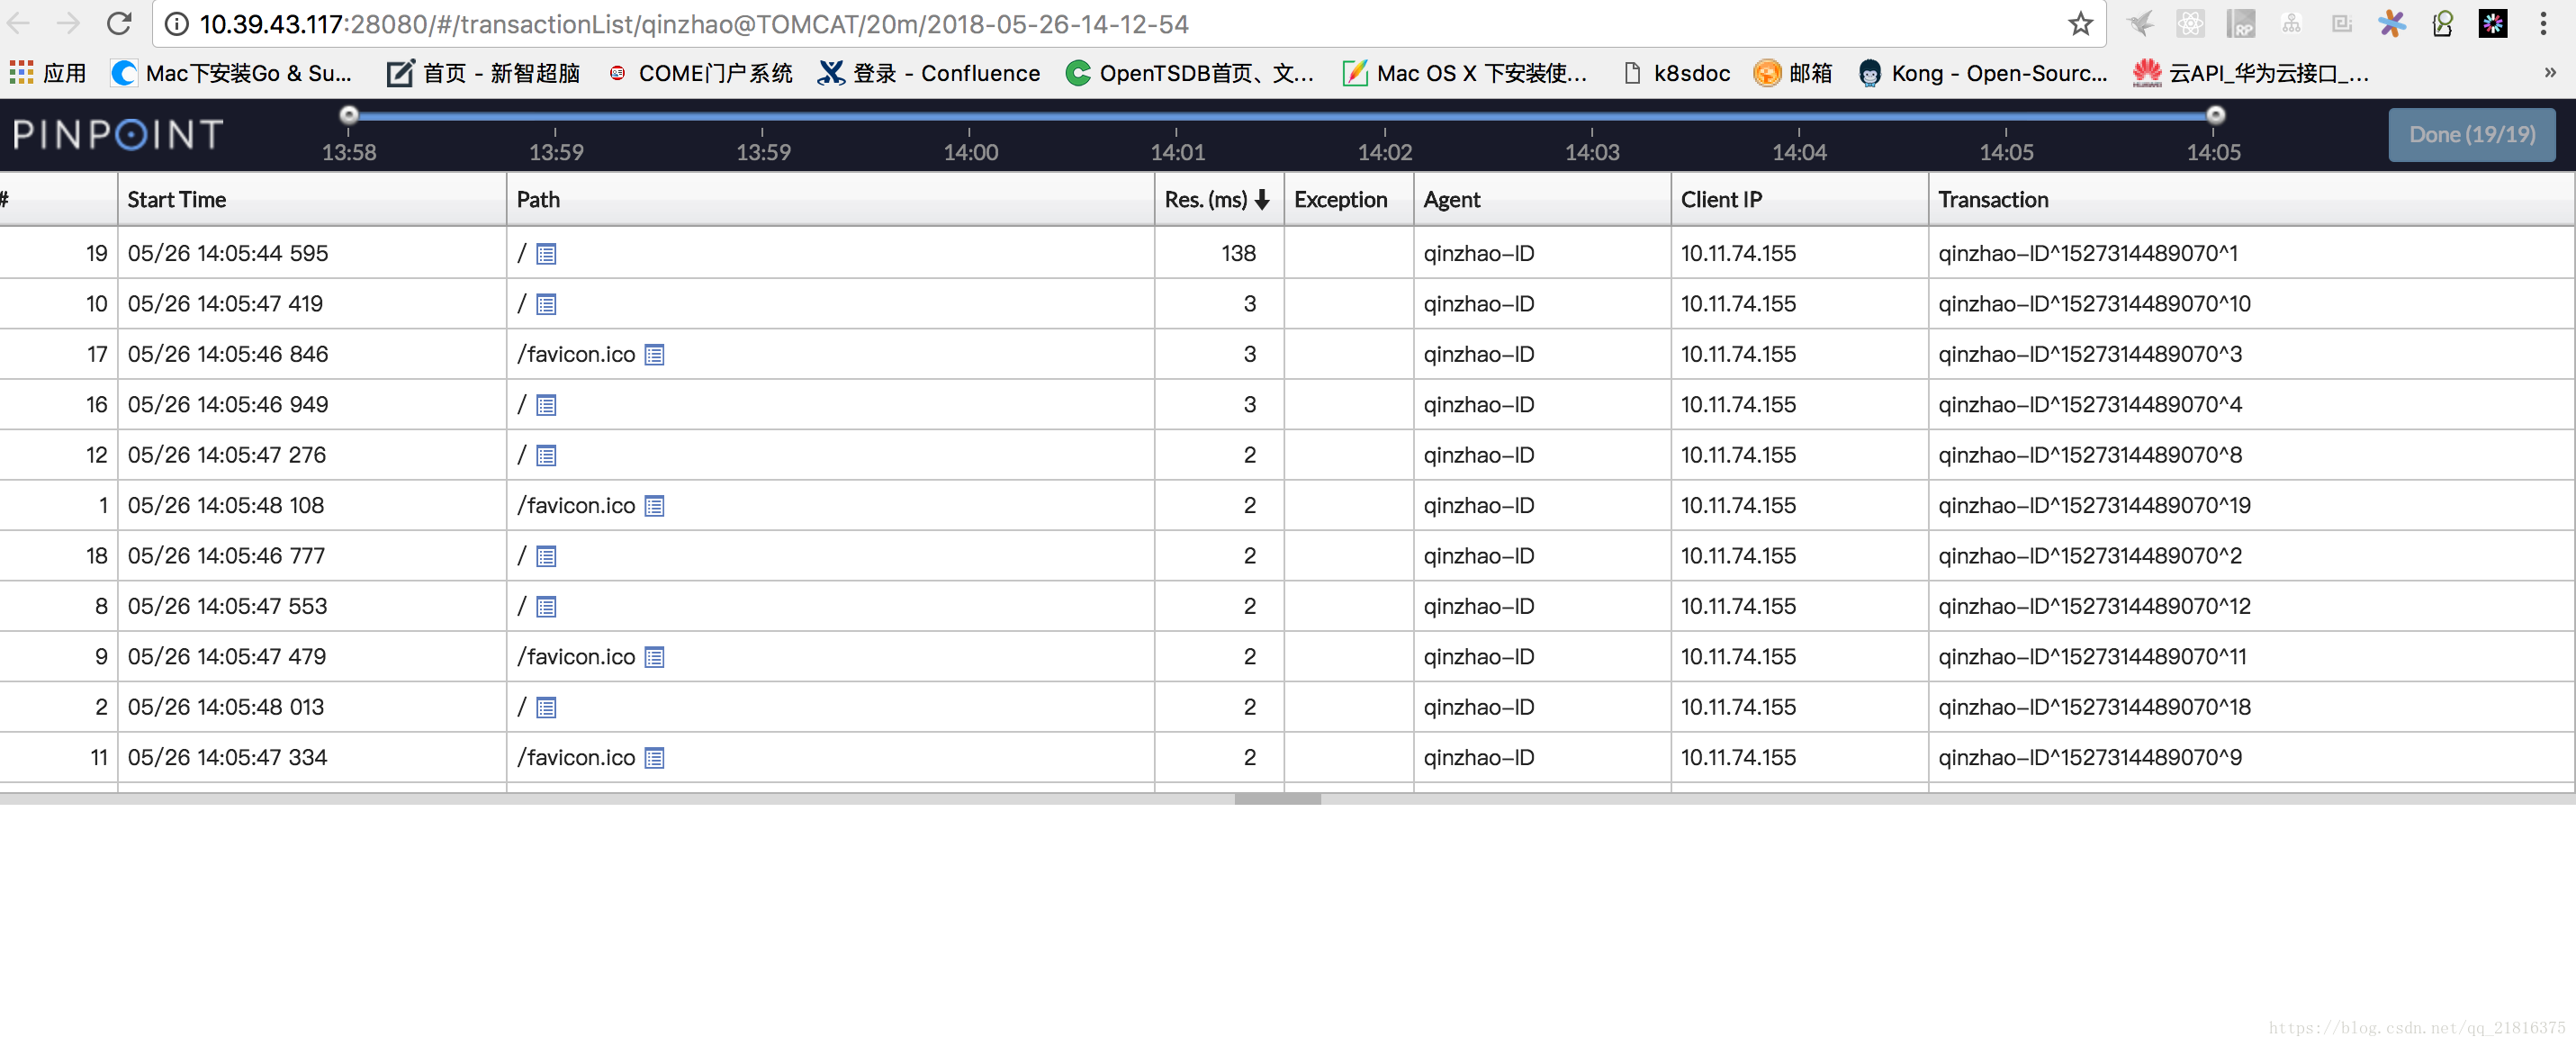
Task: Open 首页 - 新智超脑 bookmark
Action: coord(484,73)
